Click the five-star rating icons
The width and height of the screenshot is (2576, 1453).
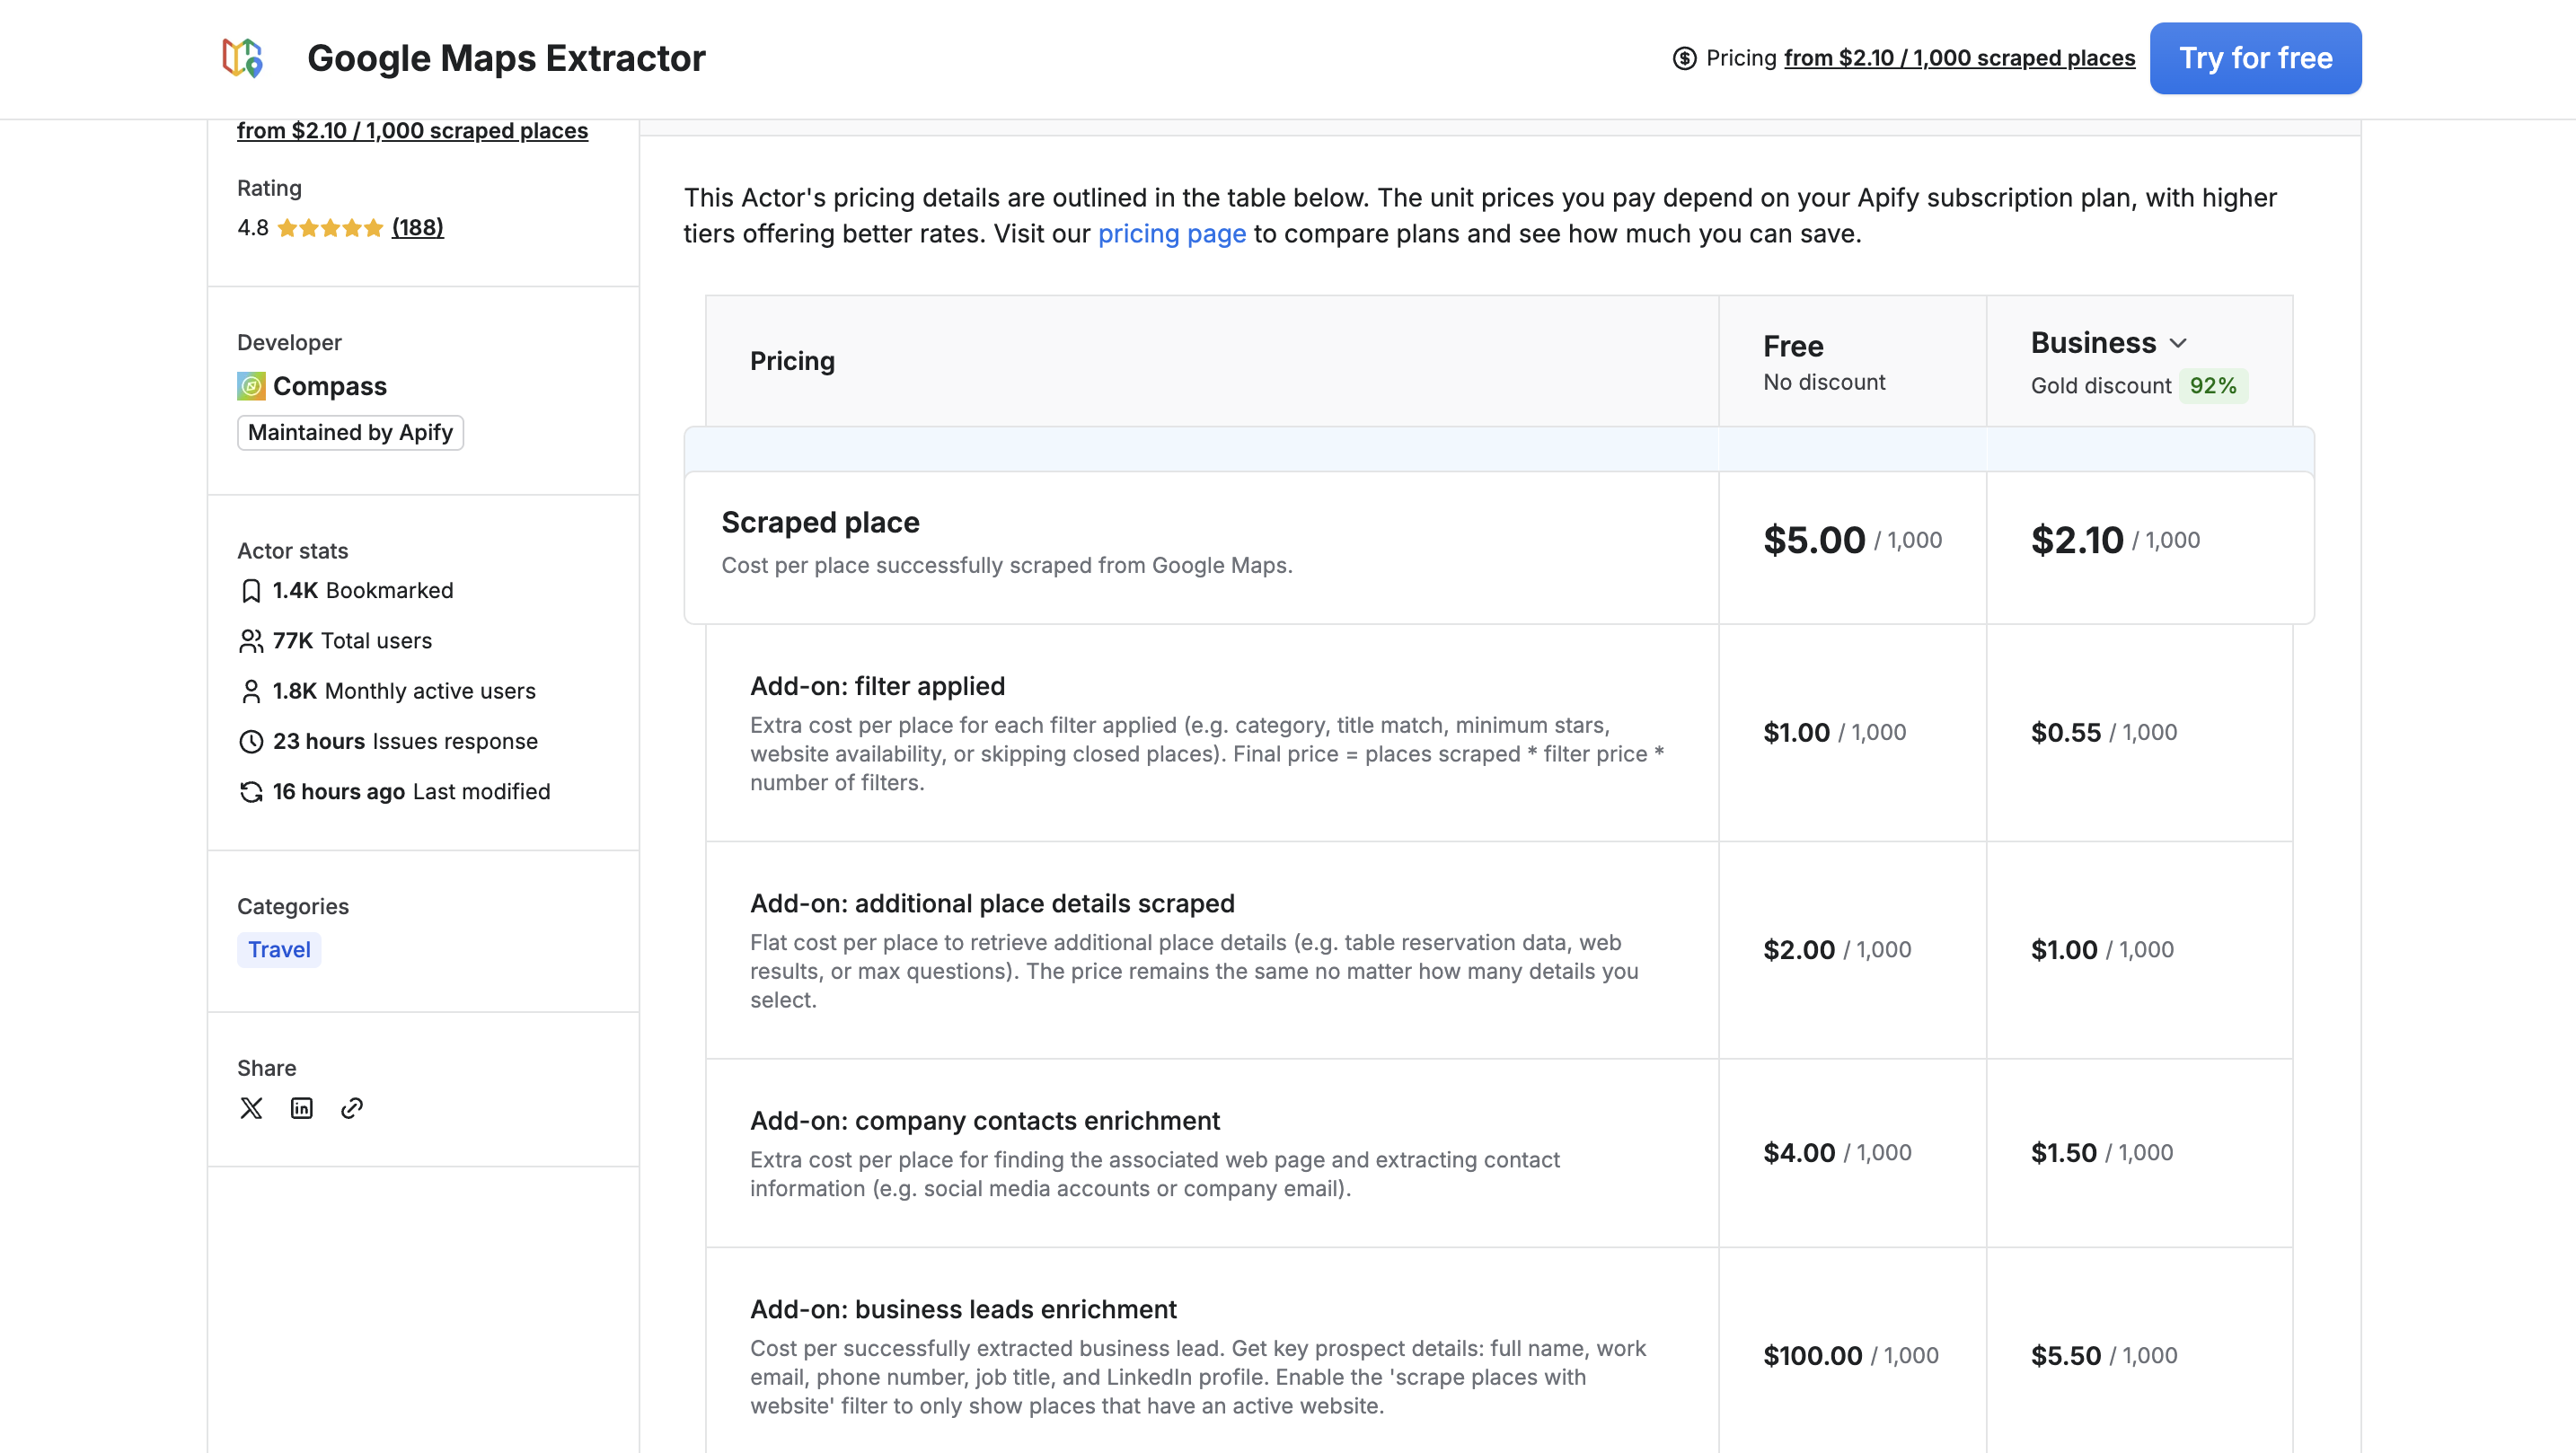point(330,228)
